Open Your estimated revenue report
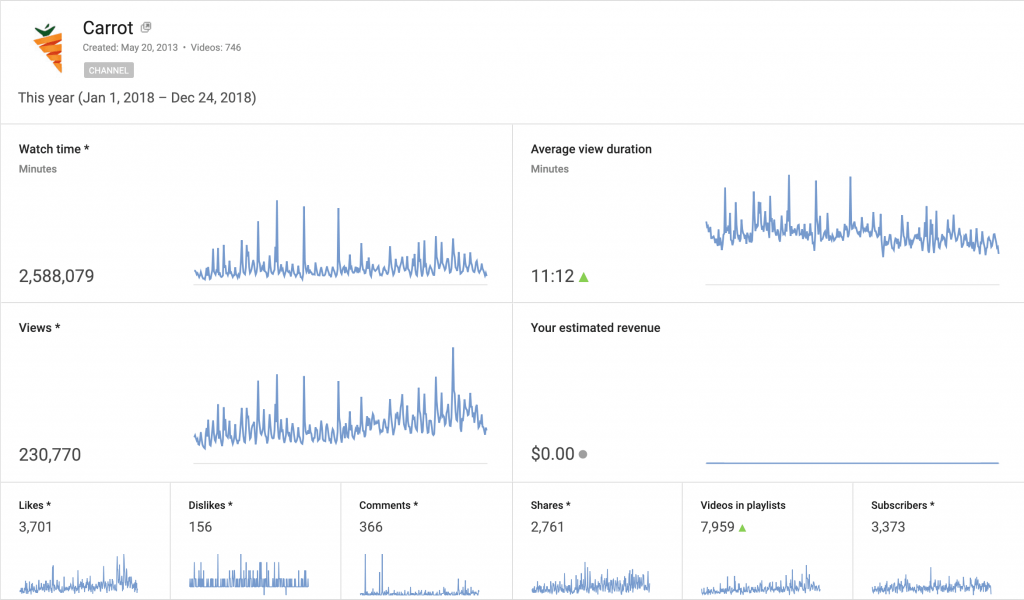The height and width of the screenshot is (600, 1024). coord(595,328)
